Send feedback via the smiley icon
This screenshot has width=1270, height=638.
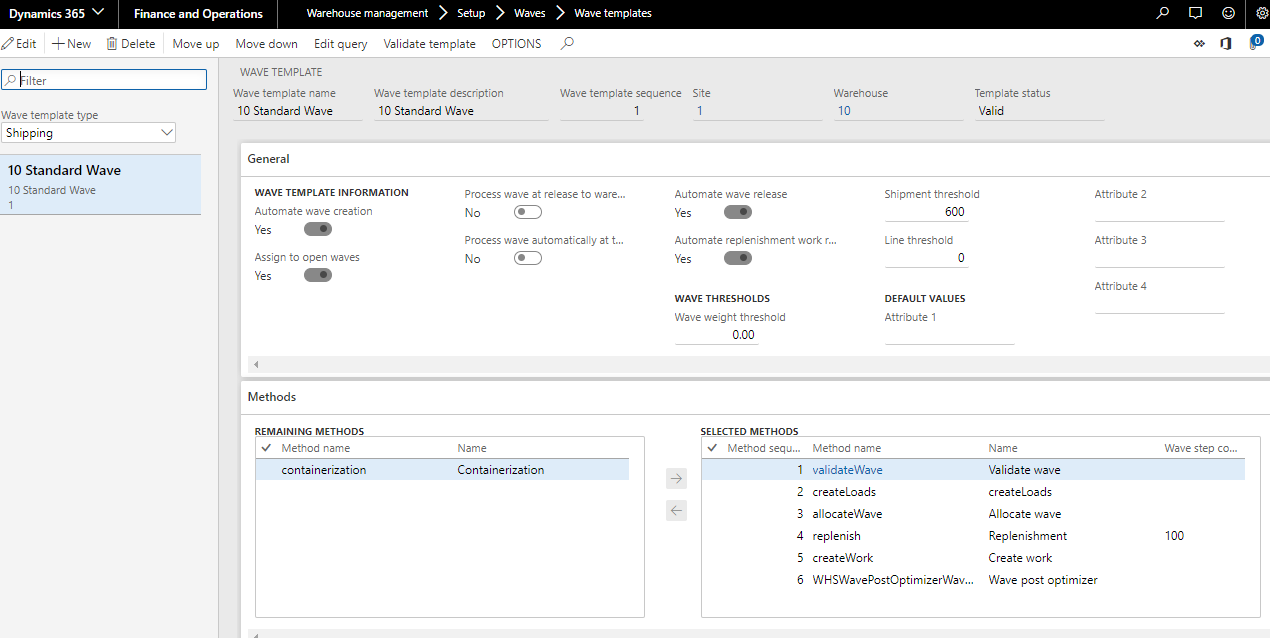tap(1227, 13)
